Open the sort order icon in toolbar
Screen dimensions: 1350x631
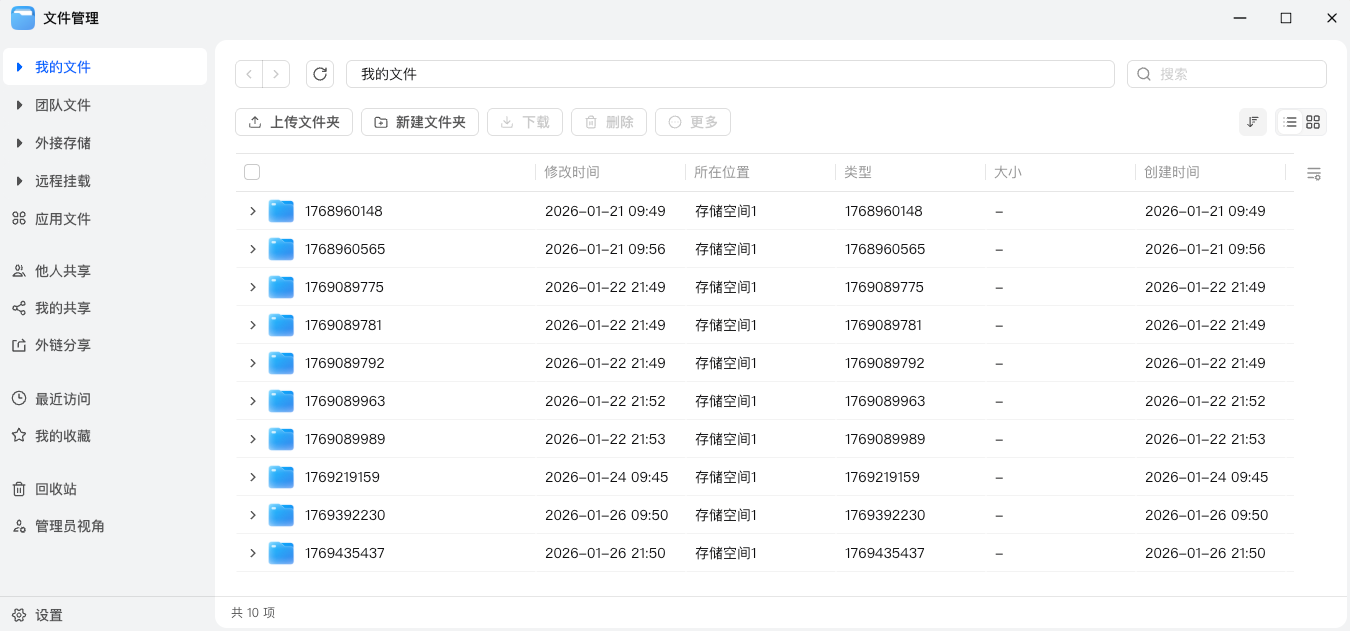click(x=1252, y=122)
